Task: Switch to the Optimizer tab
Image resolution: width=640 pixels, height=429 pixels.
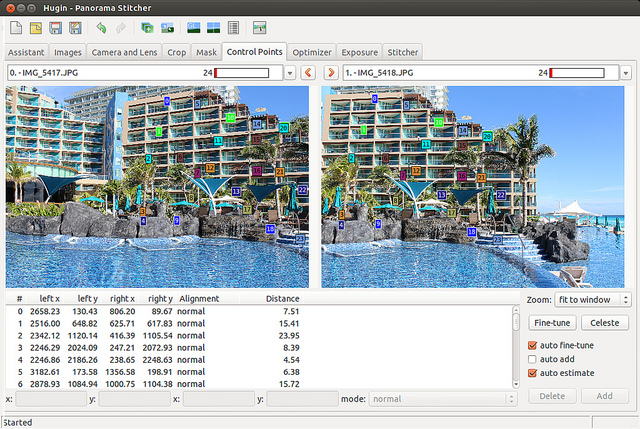Action: point(312,52)
